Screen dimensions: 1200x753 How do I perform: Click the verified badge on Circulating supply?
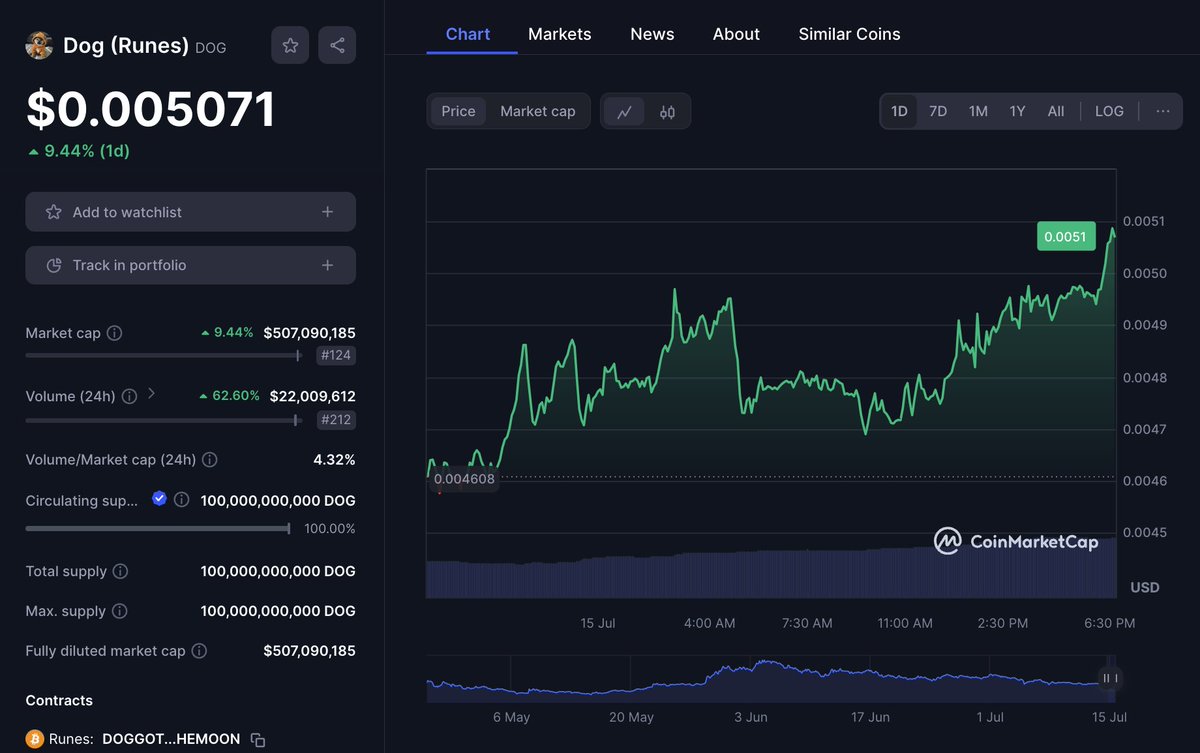coord(159,500)
